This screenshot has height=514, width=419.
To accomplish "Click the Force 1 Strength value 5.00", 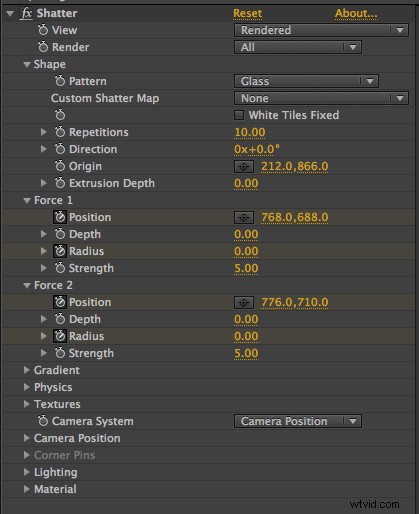I will pyautogui.click(x=246, y=268).
